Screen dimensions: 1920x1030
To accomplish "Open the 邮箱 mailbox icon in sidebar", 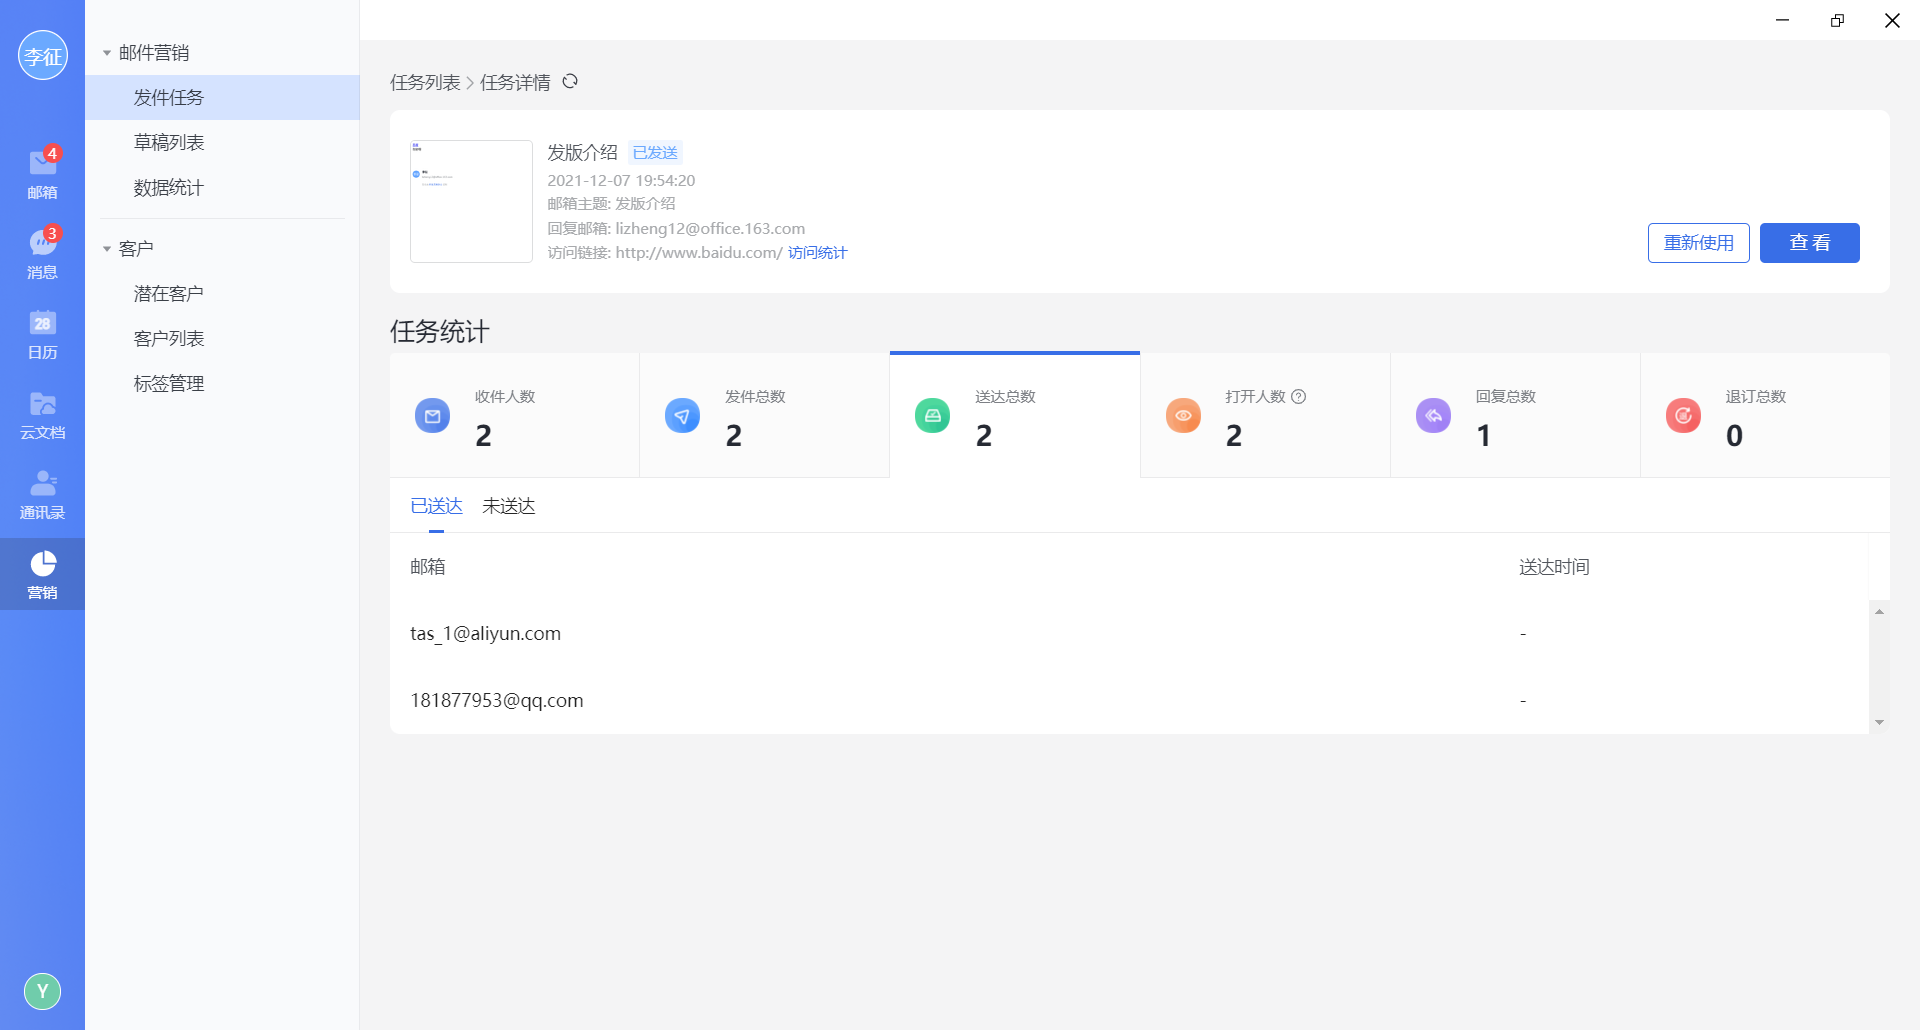I will 42,172.
